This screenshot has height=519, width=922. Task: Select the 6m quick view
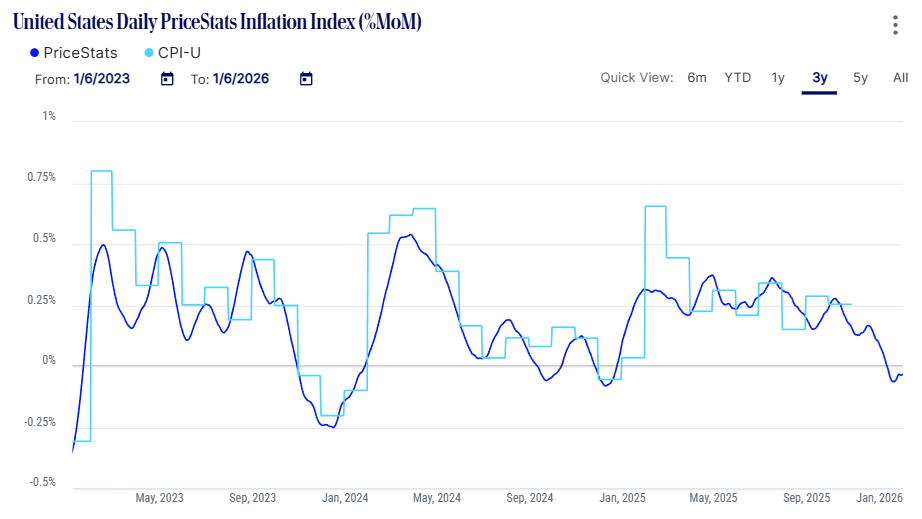[697, 78]
